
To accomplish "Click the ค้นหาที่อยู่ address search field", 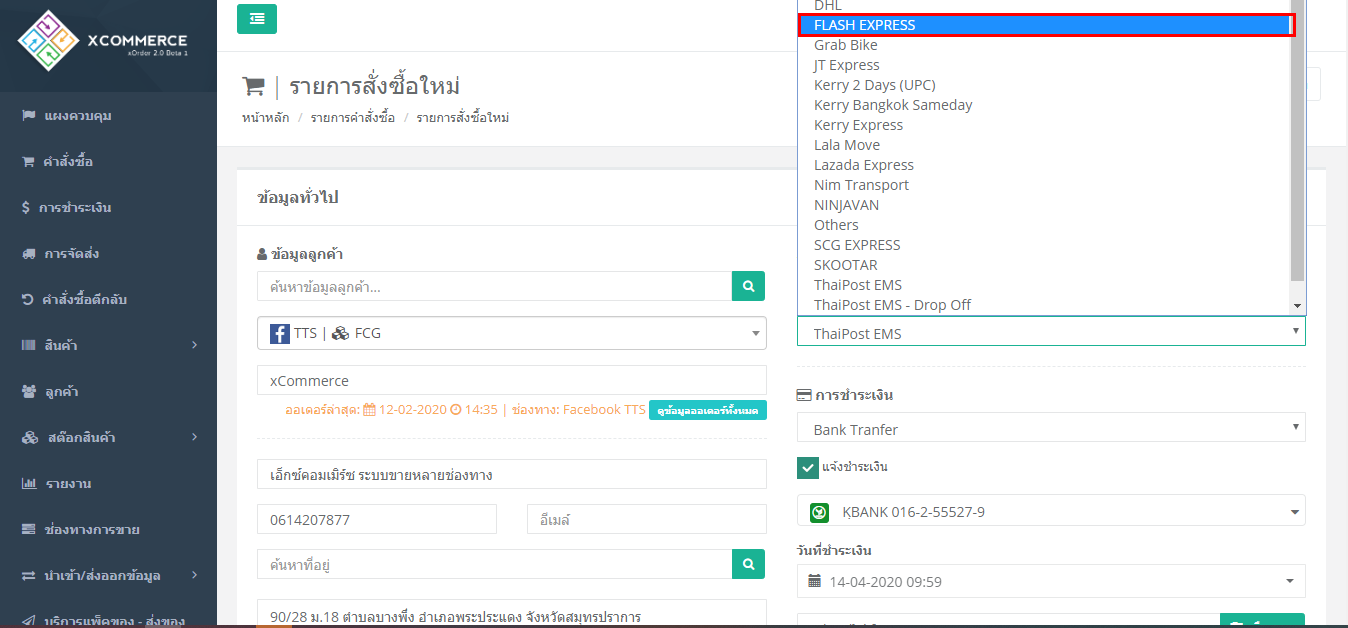I will pos(494,564).
